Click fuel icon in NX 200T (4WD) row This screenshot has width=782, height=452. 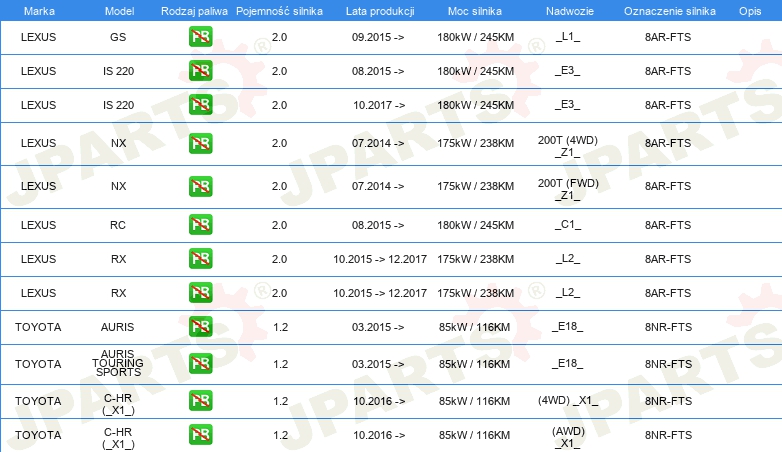[x=200, y=143]
